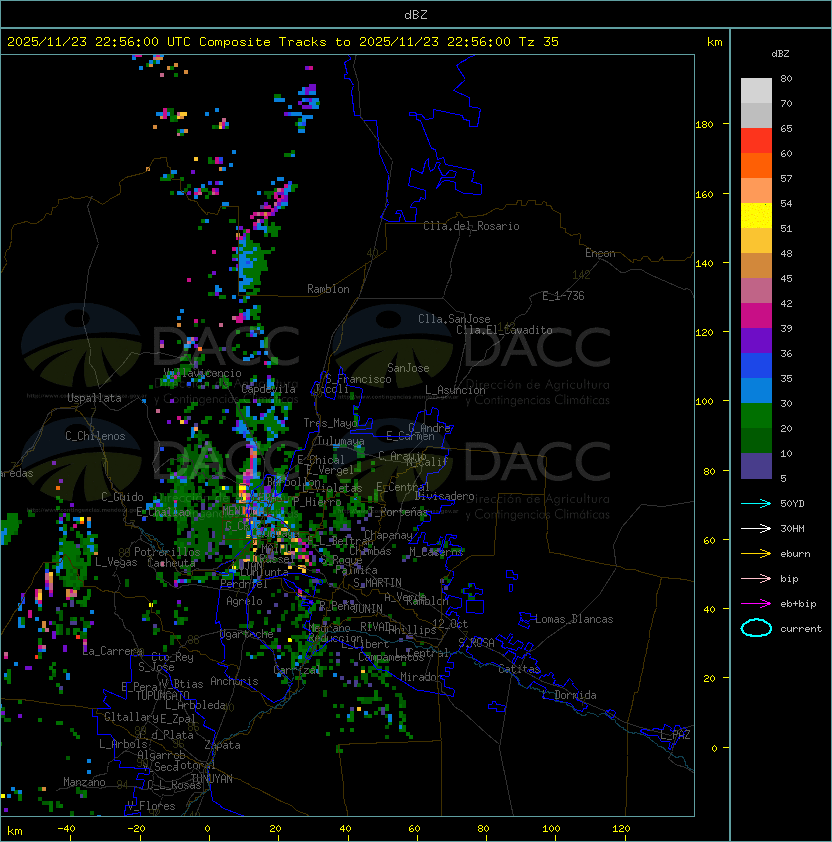This screenshot has width=832, height=842.
Task: Click the 'eburn' legend label
Action: [795, 554]
